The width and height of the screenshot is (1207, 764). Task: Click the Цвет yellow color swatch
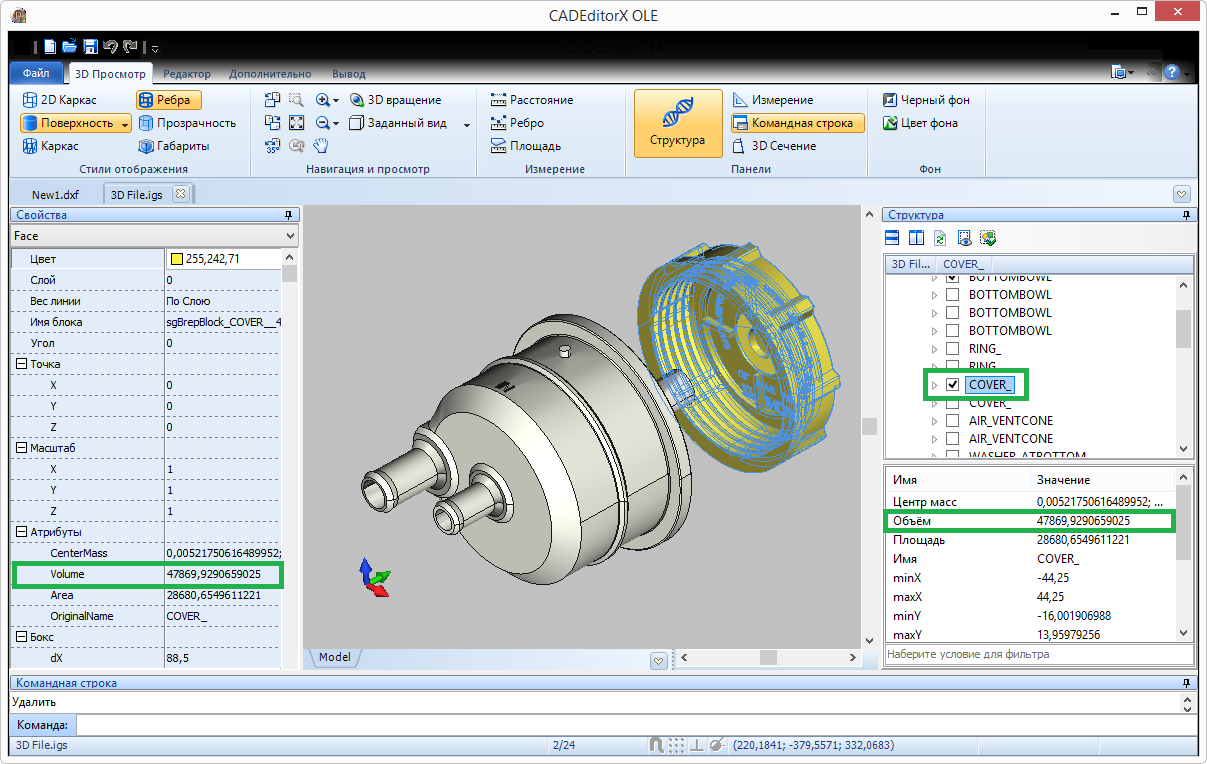pyautogui.click(x=177, y=259)
